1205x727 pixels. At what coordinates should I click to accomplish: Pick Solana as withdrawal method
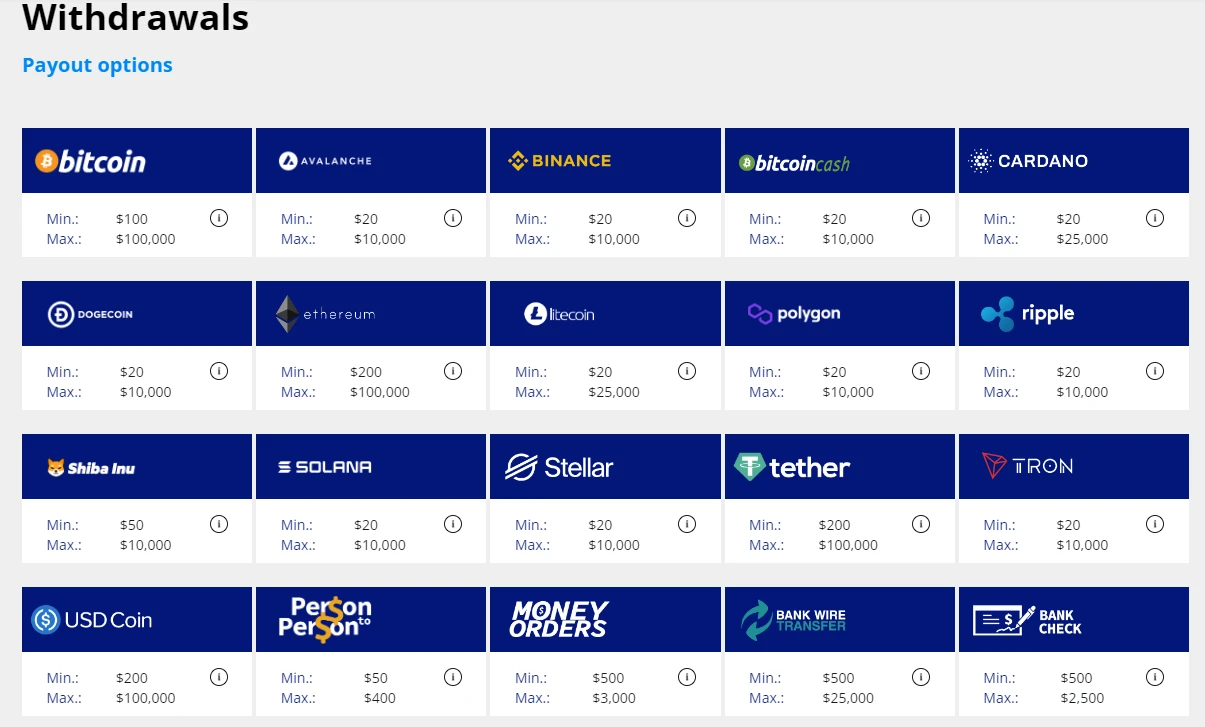pos(370,466)
